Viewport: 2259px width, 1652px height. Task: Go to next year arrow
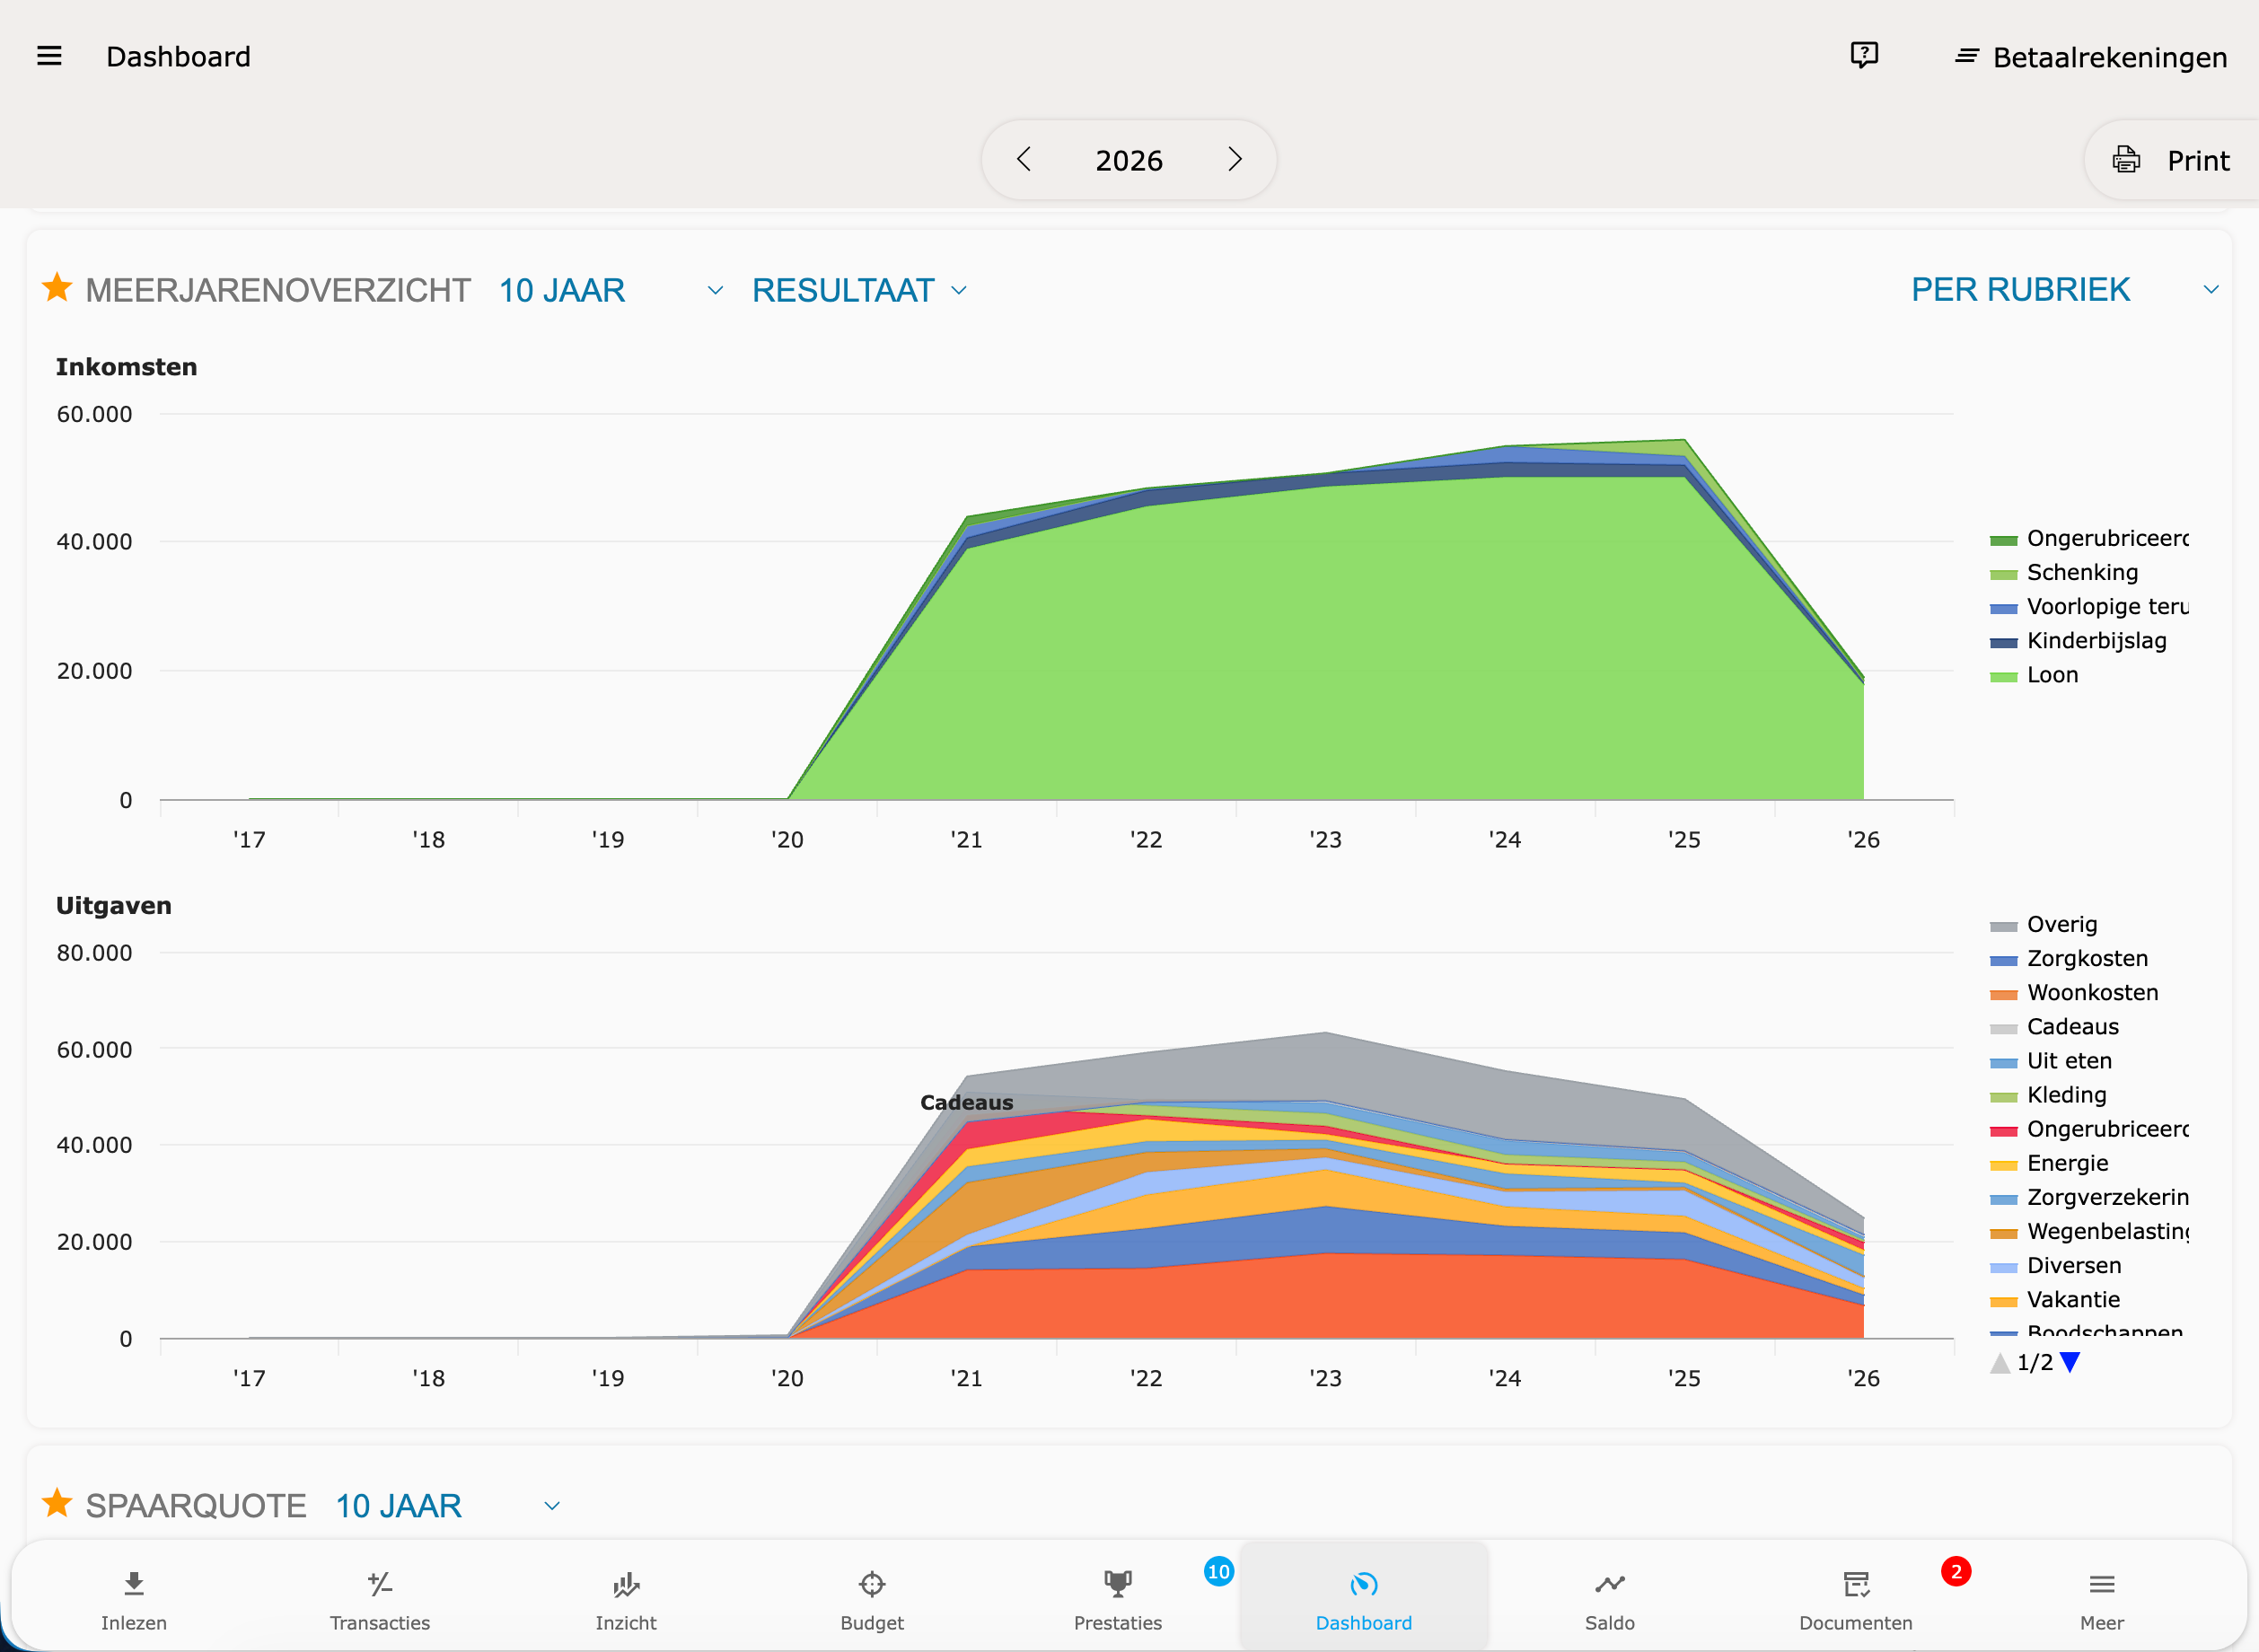point(1234,159)
